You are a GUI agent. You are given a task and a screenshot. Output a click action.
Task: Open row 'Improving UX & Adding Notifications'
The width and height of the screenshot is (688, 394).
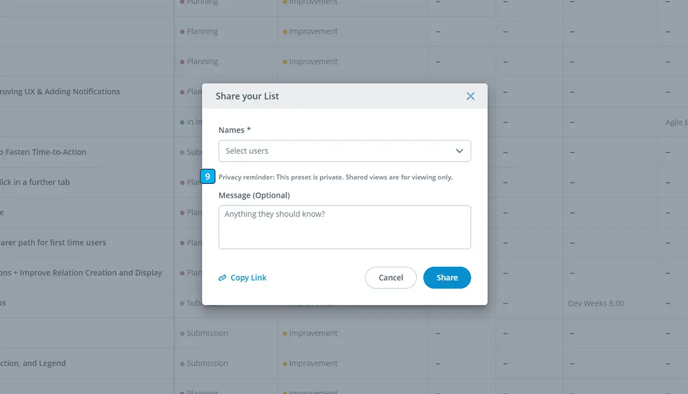point(60,92)
